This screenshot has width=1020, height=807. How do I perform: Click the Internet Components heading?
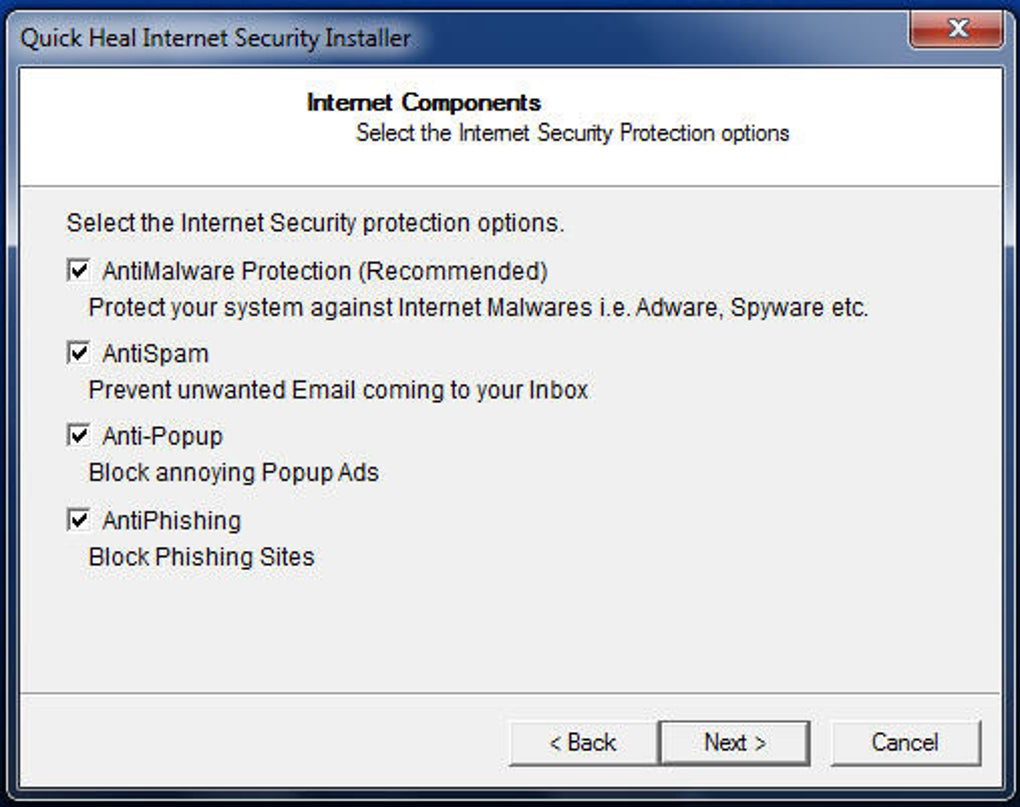tap(423, 103)
